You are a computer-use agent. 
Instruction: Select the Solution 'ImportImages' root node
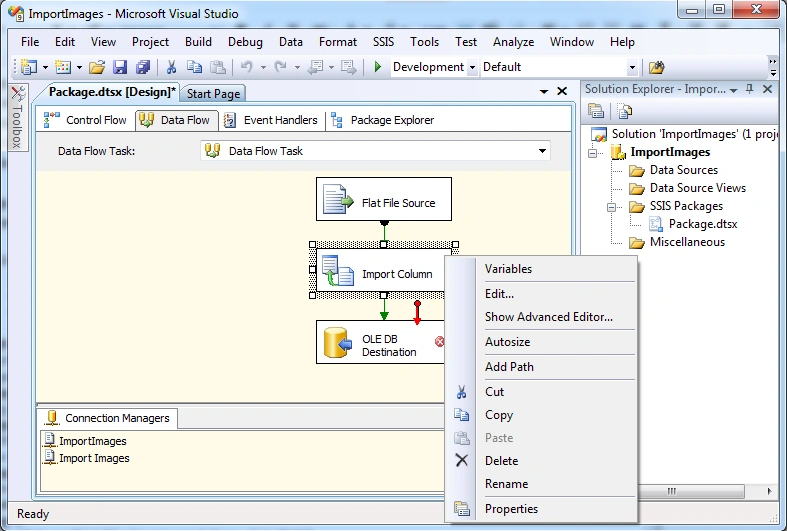click(x=685, y=134)
